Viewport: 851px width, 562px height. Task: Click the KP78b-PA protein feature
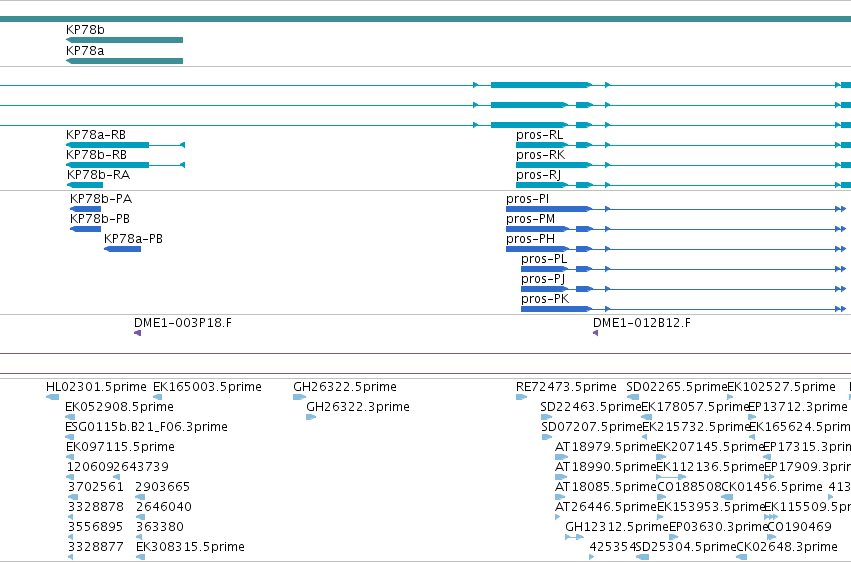pyautogui.click(x=85, y=209)
